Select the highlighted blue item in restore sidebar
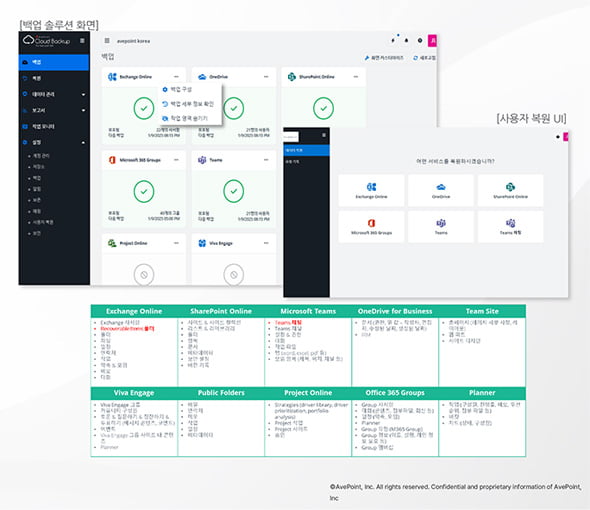This screenshot has width=590, height=510. 306,150
